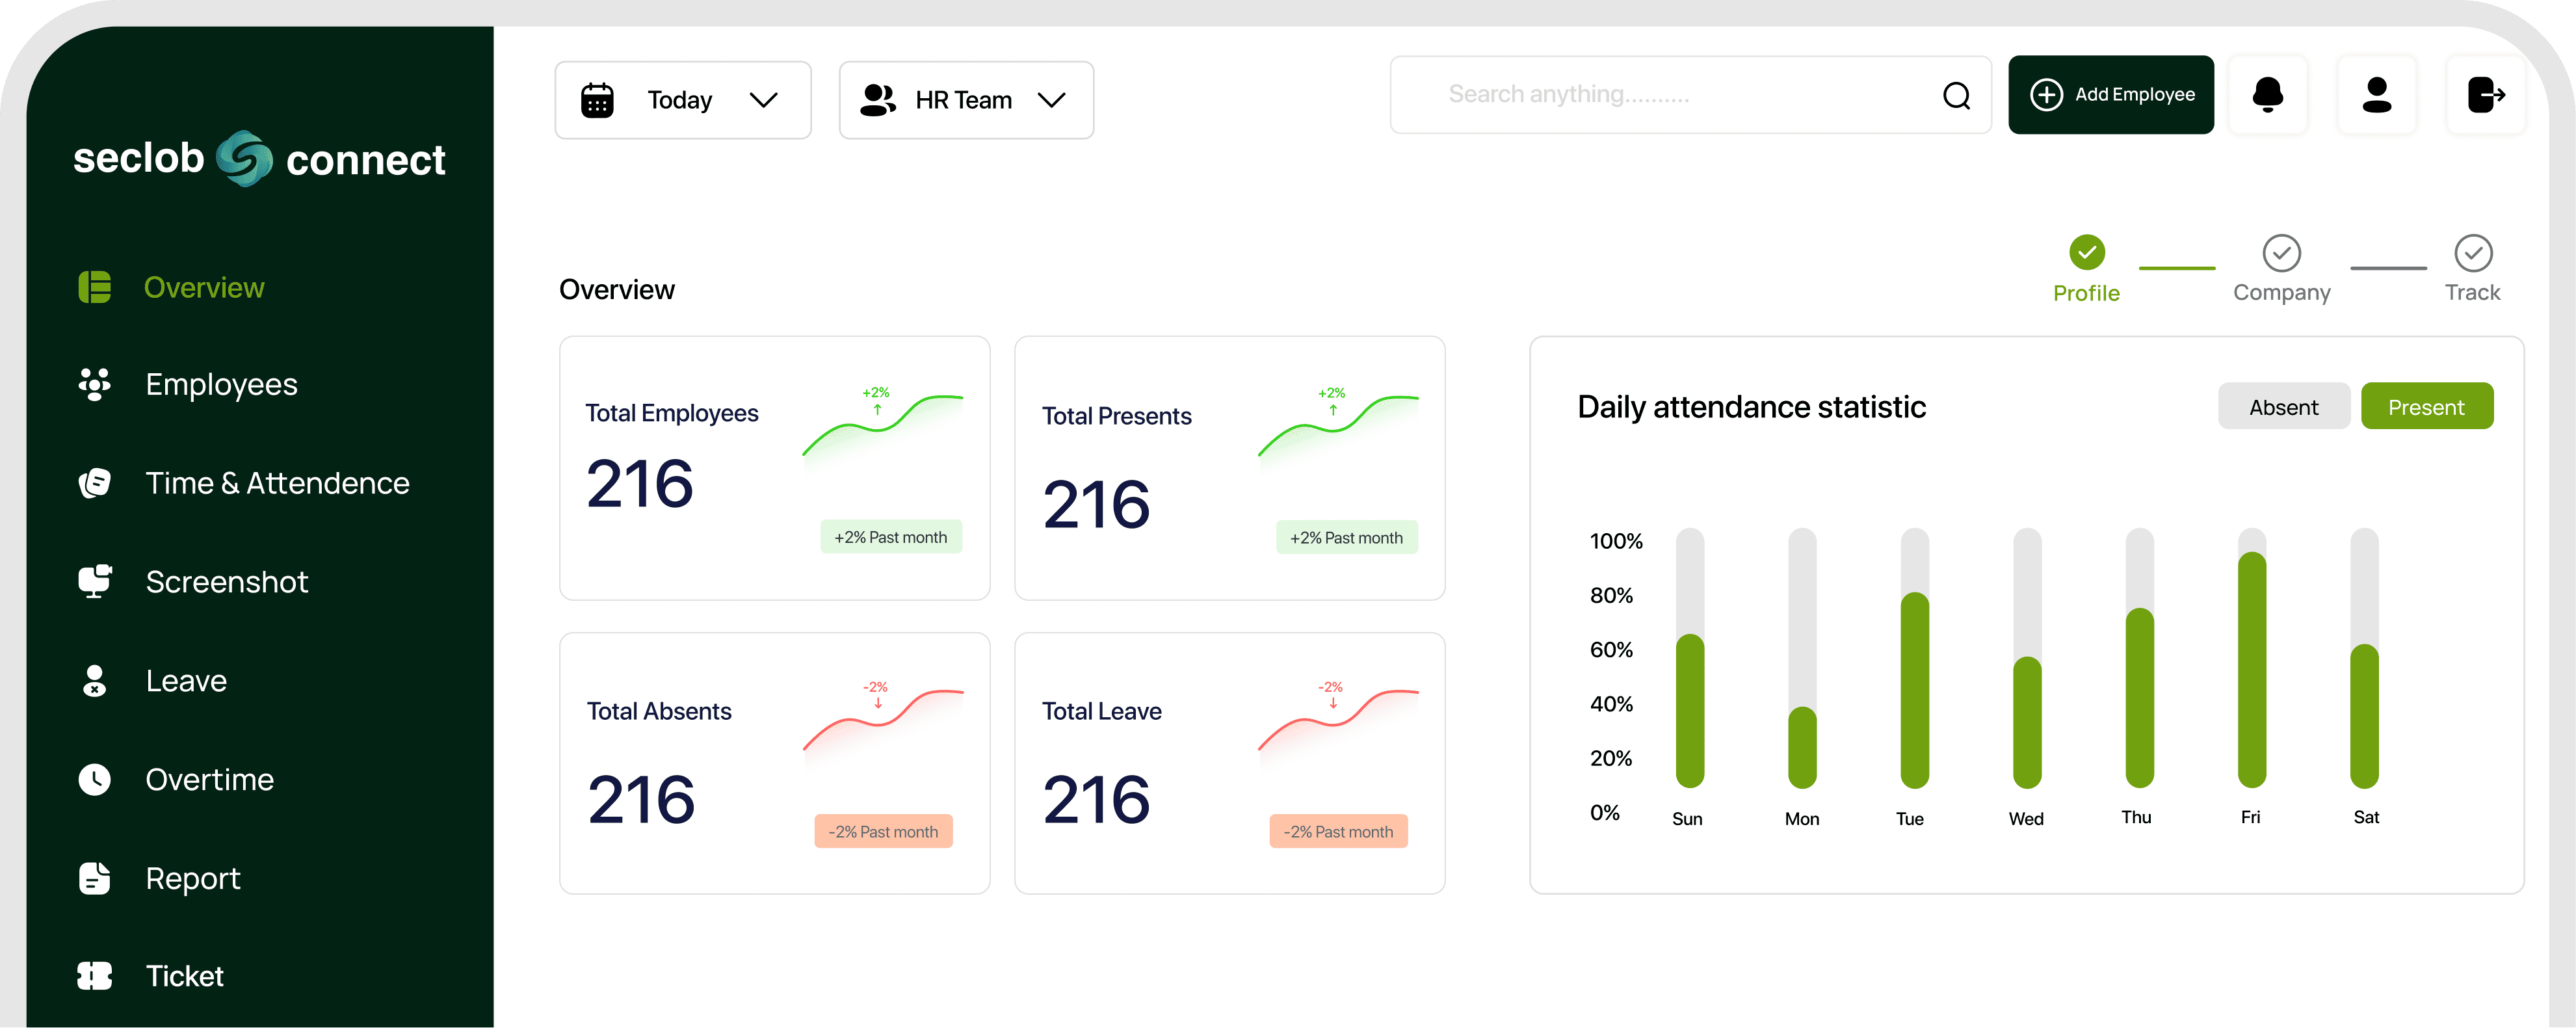Open notifications via the bell icon
The width and height of the screenshot is (2576, 1028).
pos(2268,95)
